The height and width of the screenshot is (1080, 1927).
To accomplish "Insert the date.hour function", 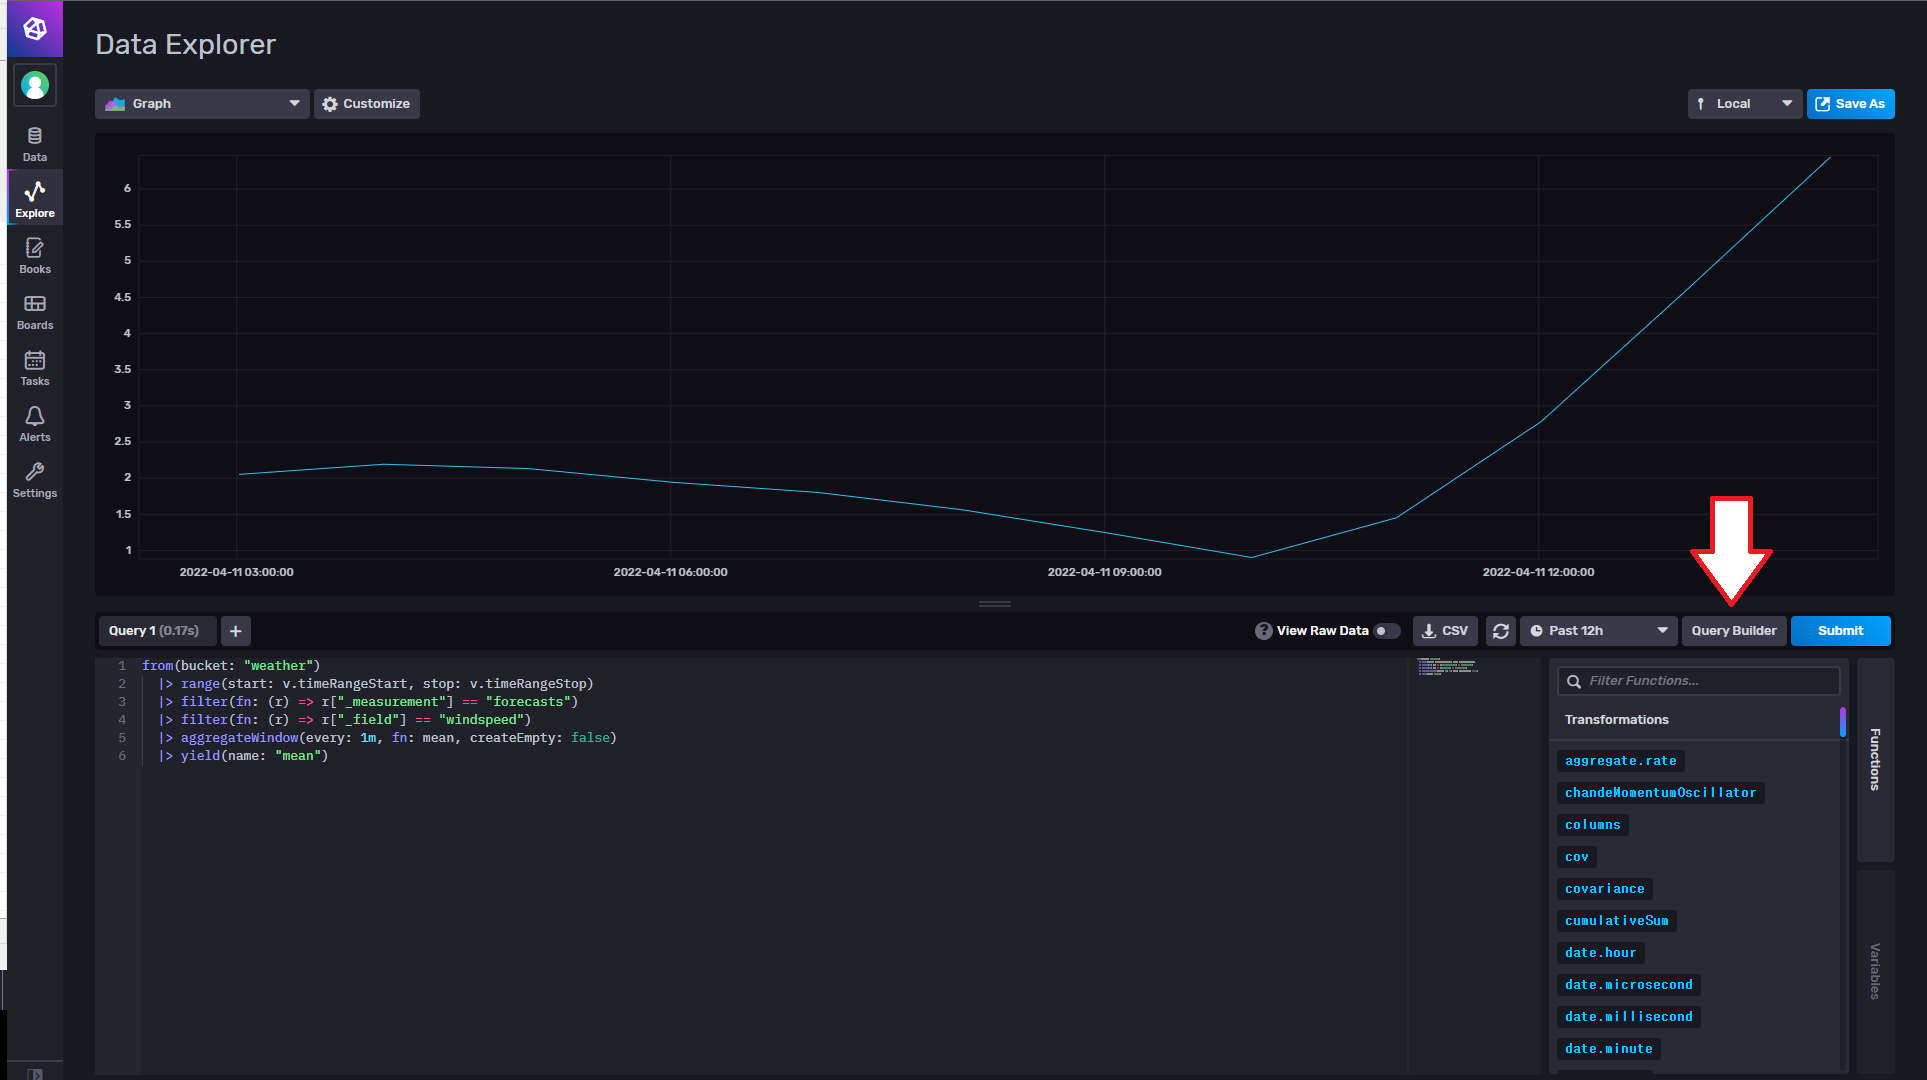I will tap(1601, 953).
